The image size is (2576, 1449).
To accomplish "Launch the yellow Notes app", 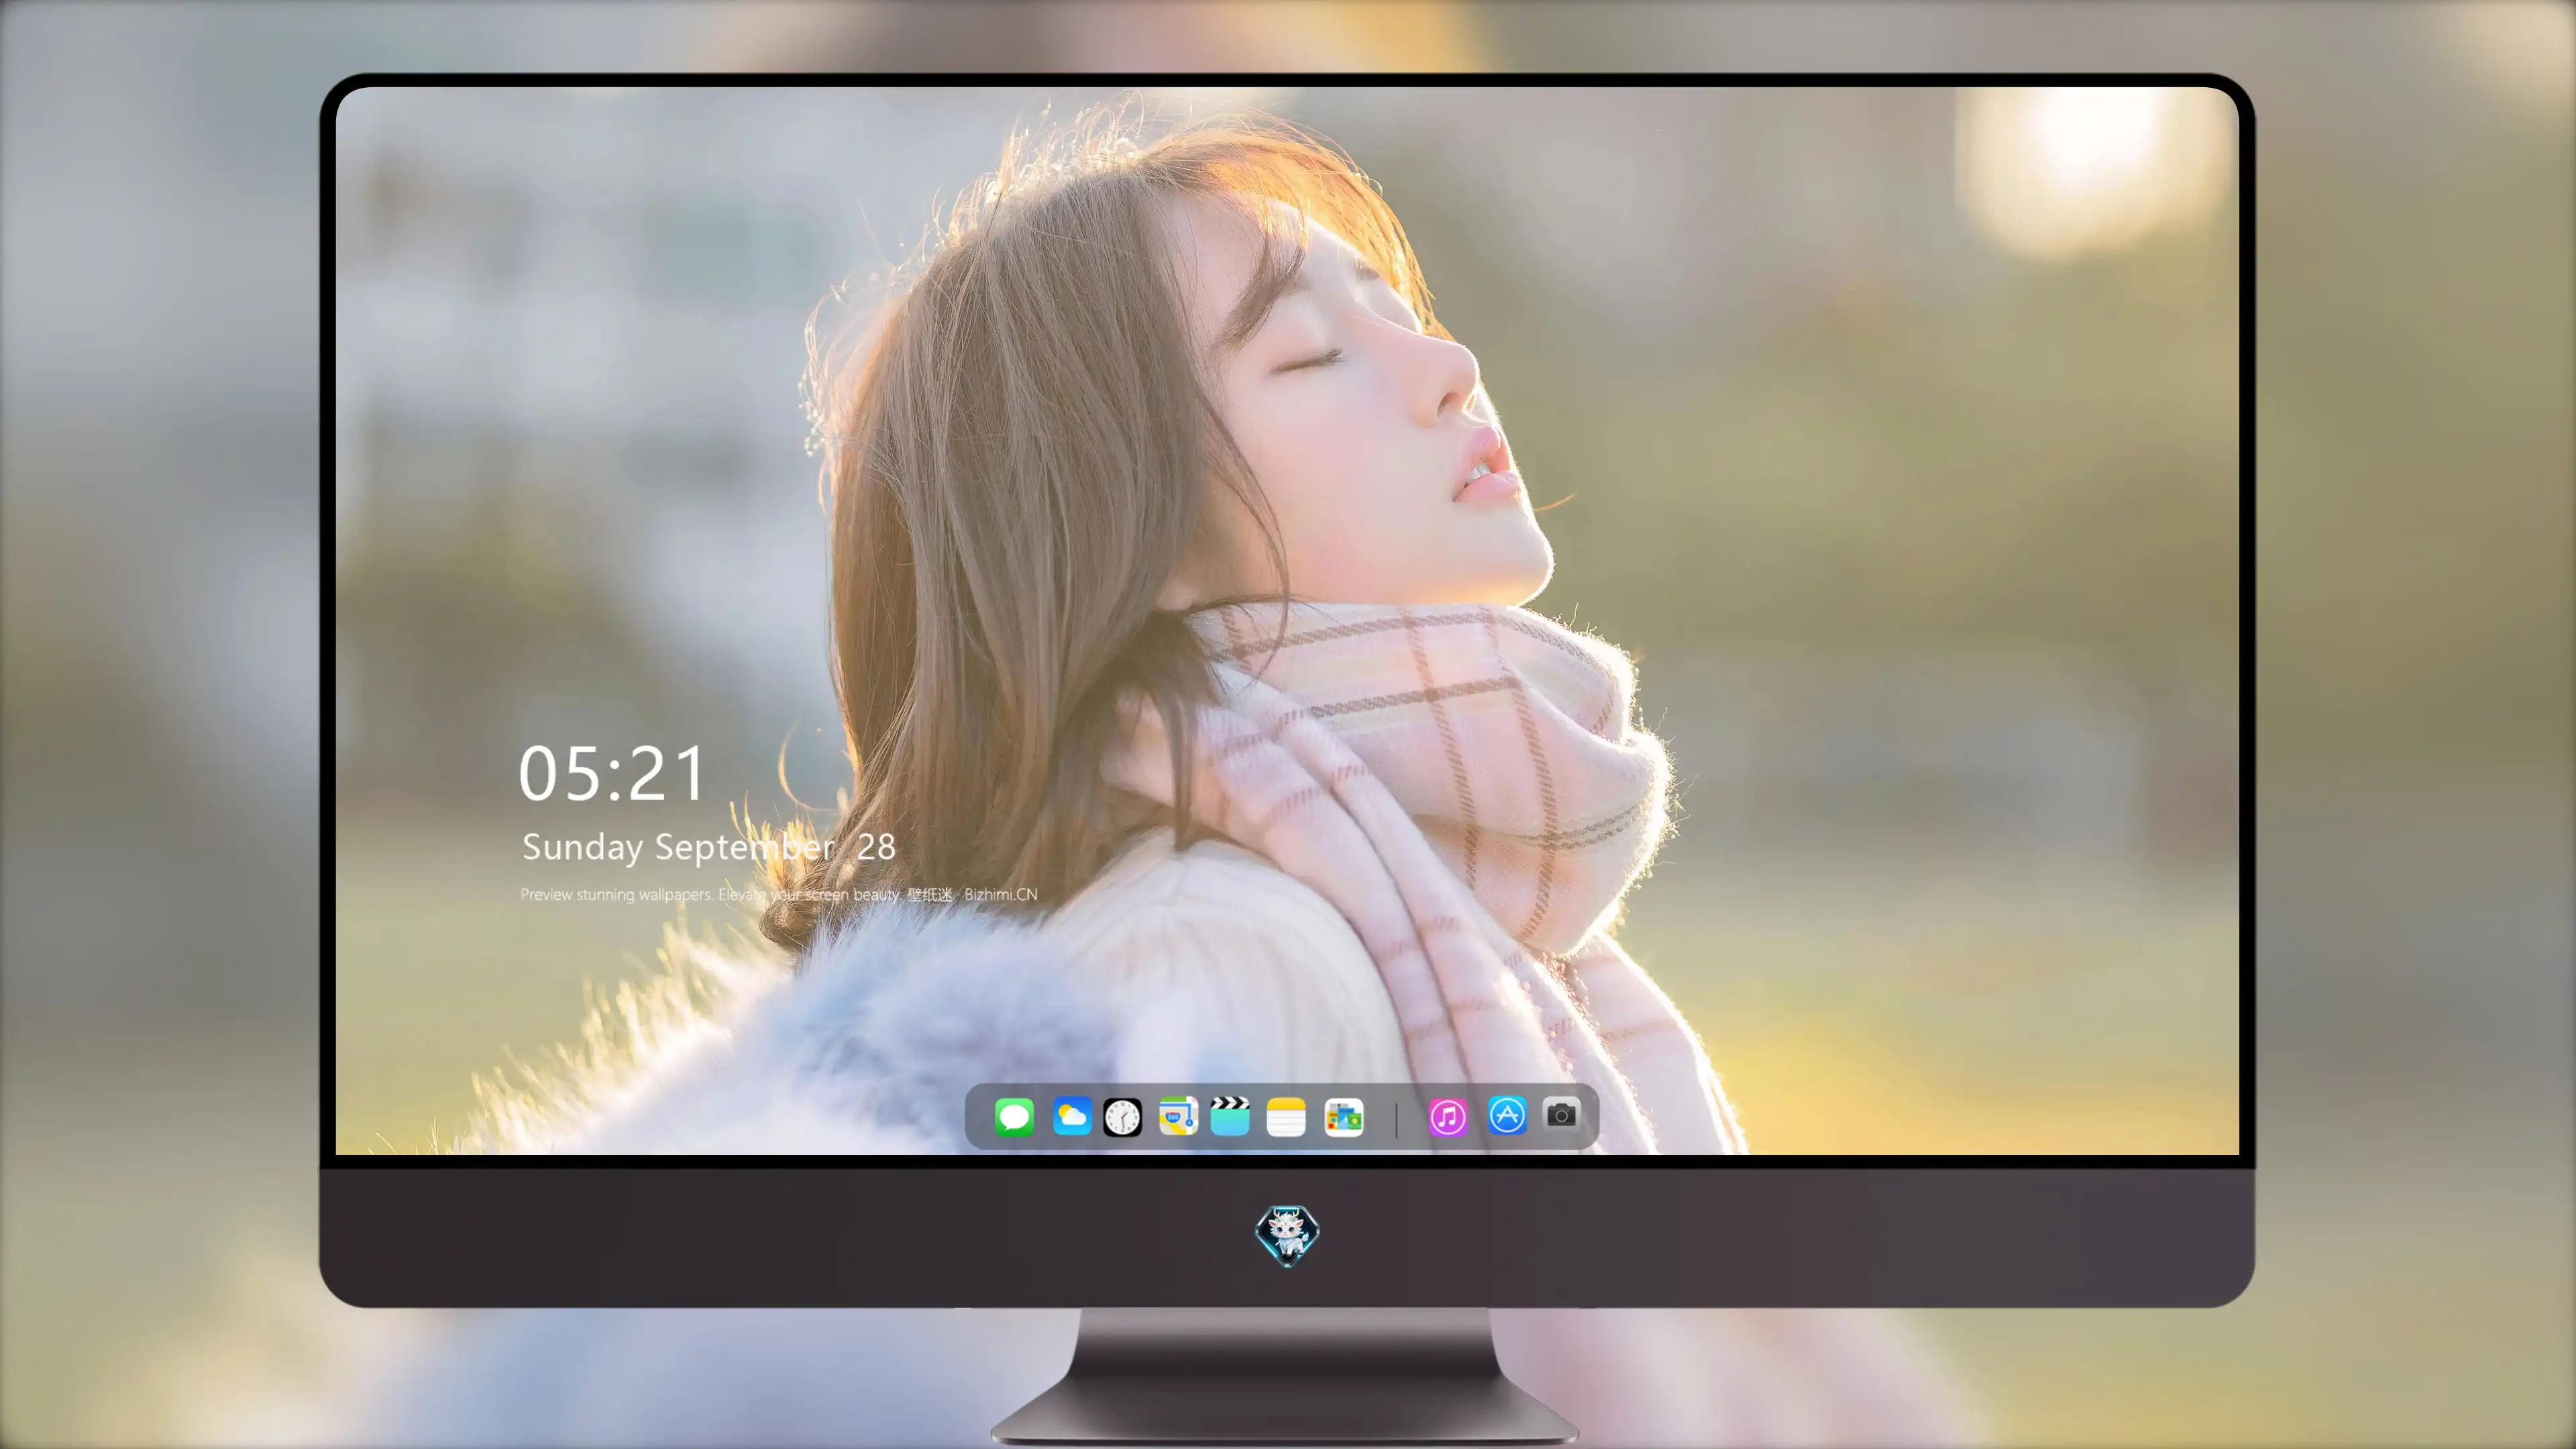I will pos(1286,1116).
